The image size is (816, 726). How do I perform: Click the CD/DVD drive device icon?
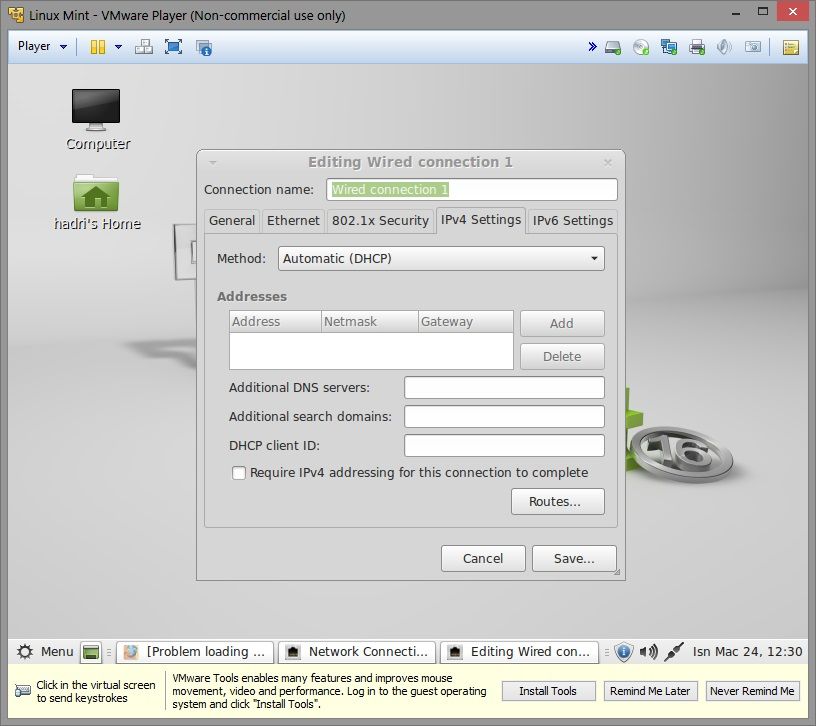641,47
